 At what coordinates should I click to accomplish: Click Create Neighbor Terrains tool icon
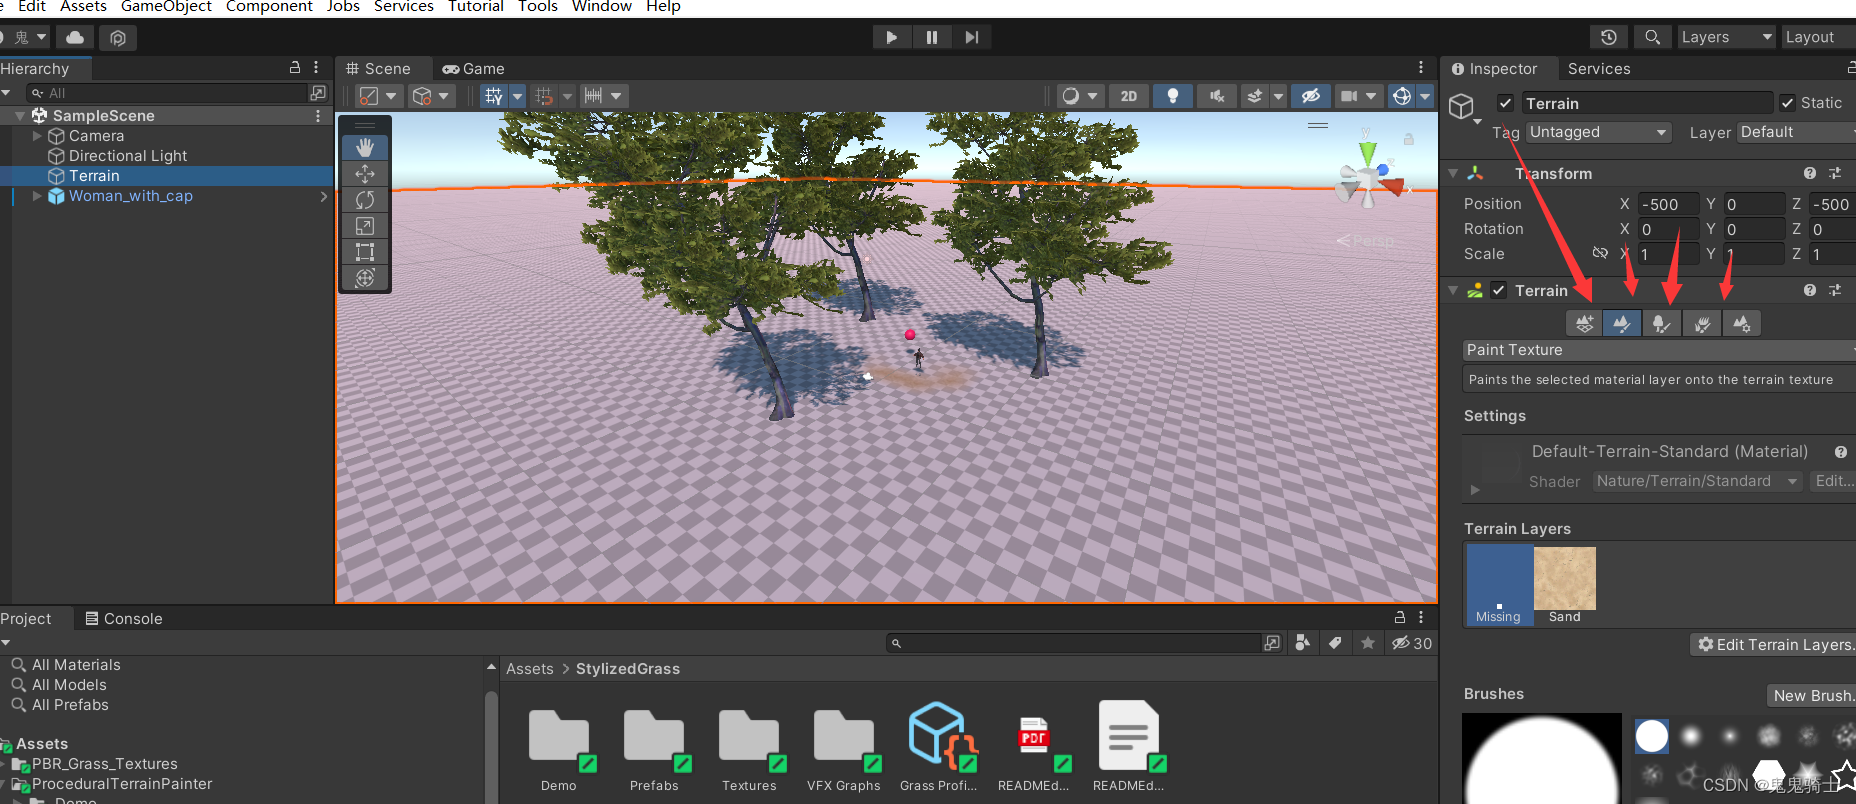(1584, 323)
